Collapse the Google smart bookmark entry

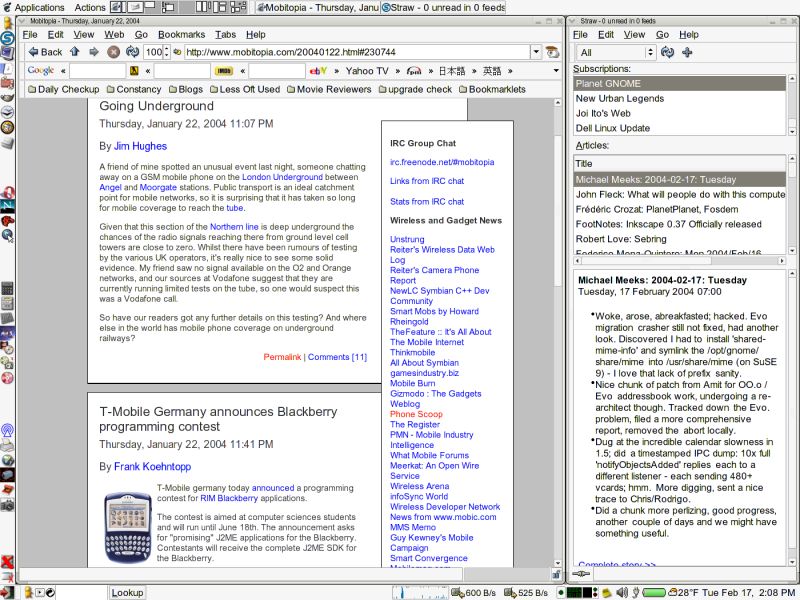pyautogui.click(x=63, y=71)
